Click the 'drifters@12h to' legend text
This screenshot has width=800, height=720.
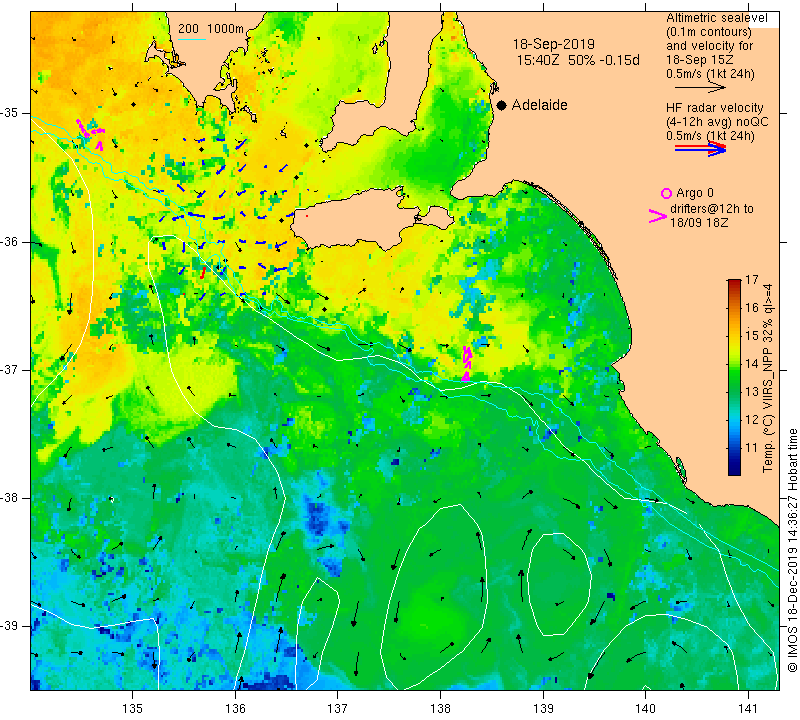pyautogui.click(x=712, y=209)
